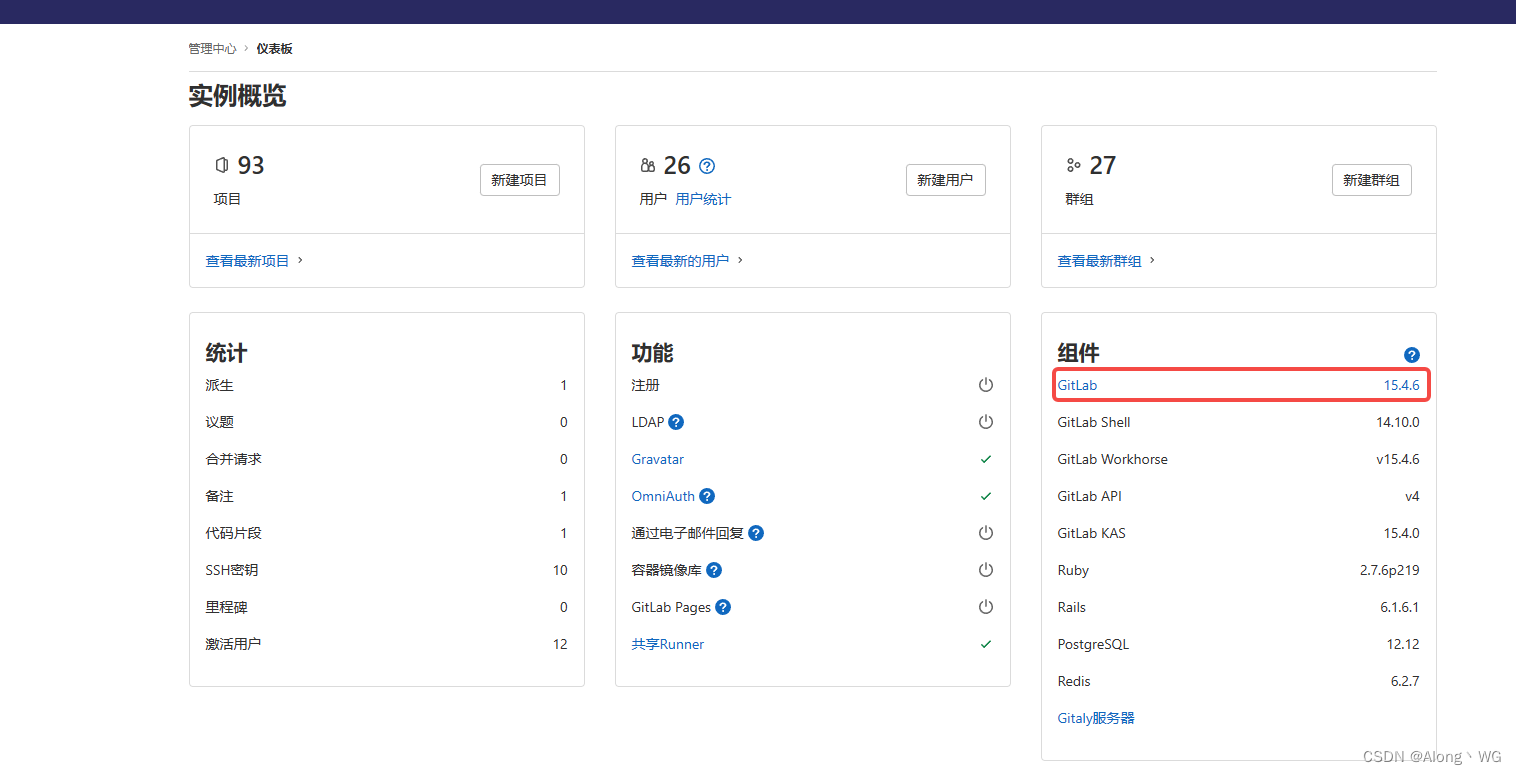
Task: Click the 新建项目 button
Action: 520,180
